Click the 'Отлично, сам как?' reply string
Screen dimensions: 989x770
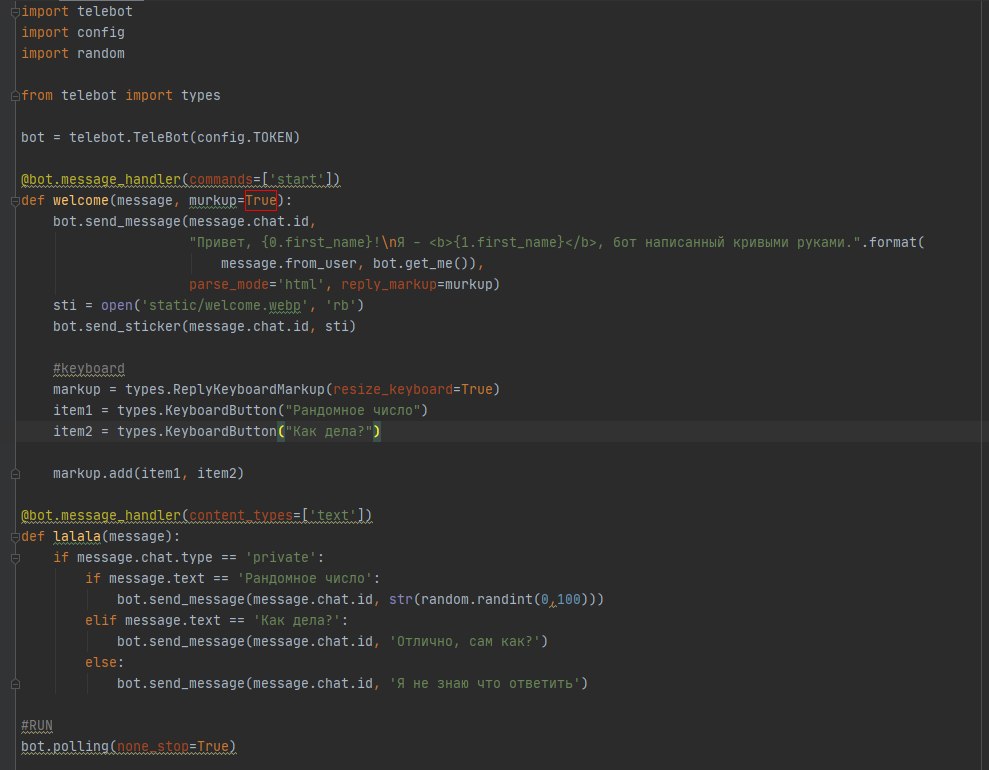[464, 641]
